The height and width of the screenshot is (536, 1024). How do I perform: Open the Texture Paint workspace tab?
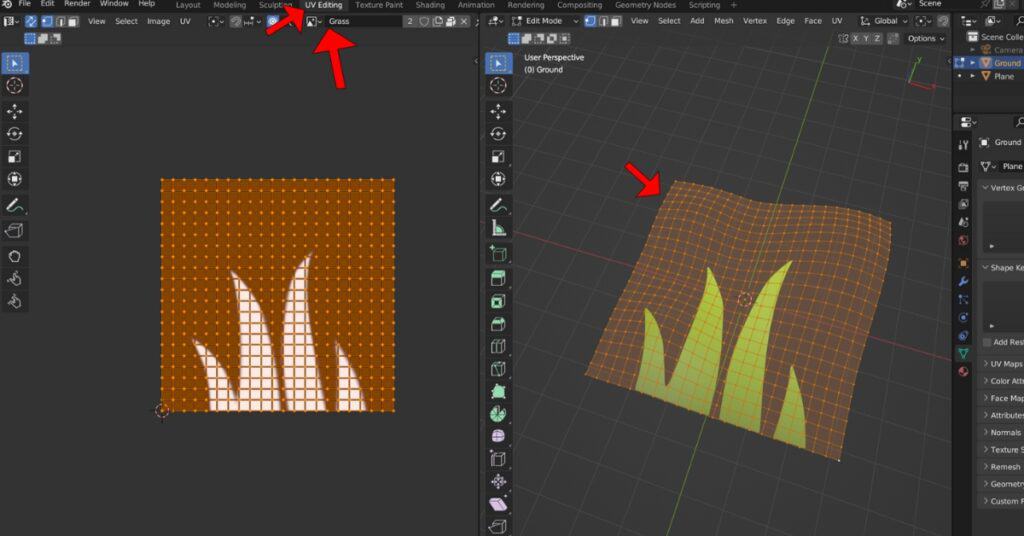coord(379,5)
